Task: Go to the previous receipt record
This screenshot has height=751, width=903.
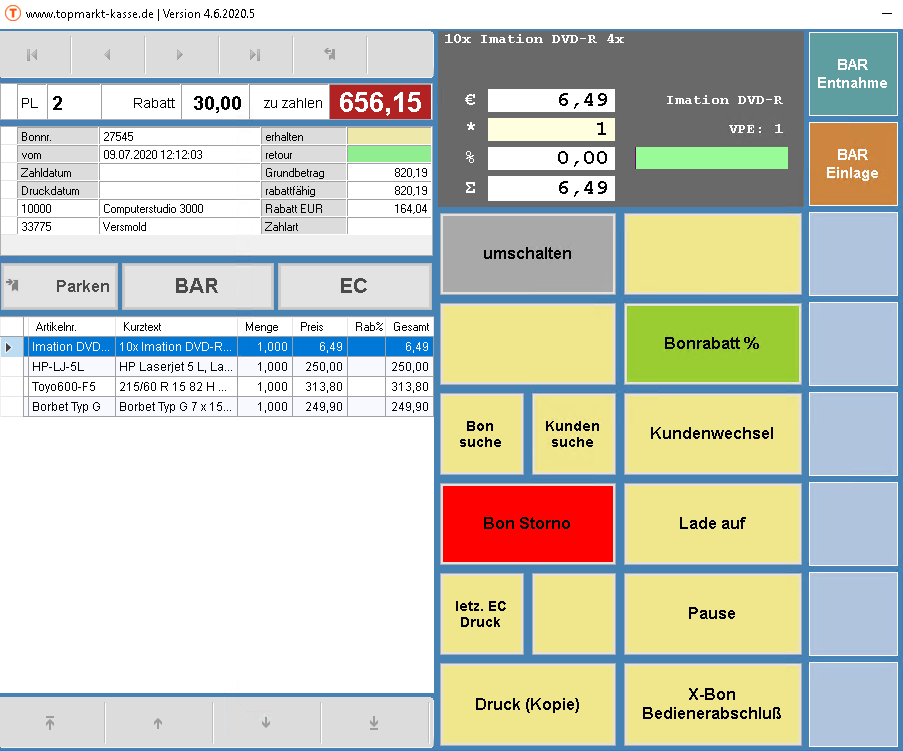Action: 108,55
